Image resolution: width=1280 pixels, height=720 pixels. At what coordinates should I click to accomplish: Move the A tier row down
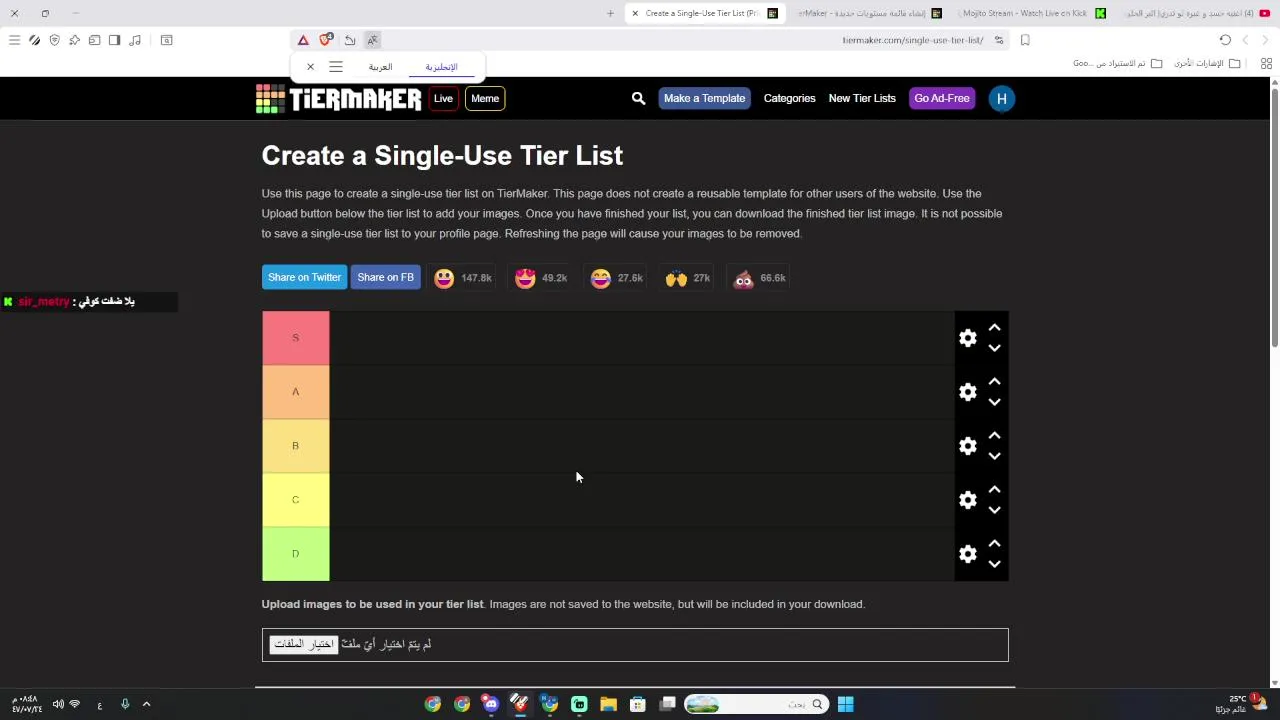coord(994,402)
